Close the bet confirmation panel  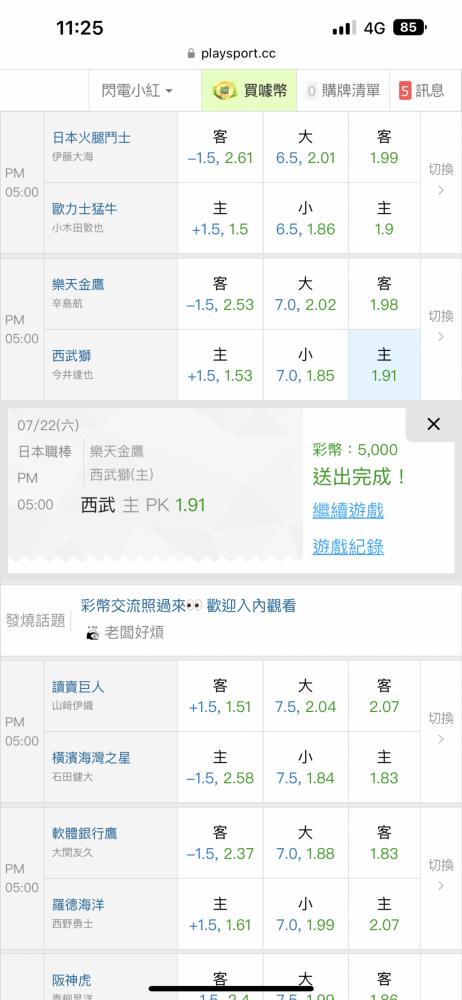click(x=433, y=424)
